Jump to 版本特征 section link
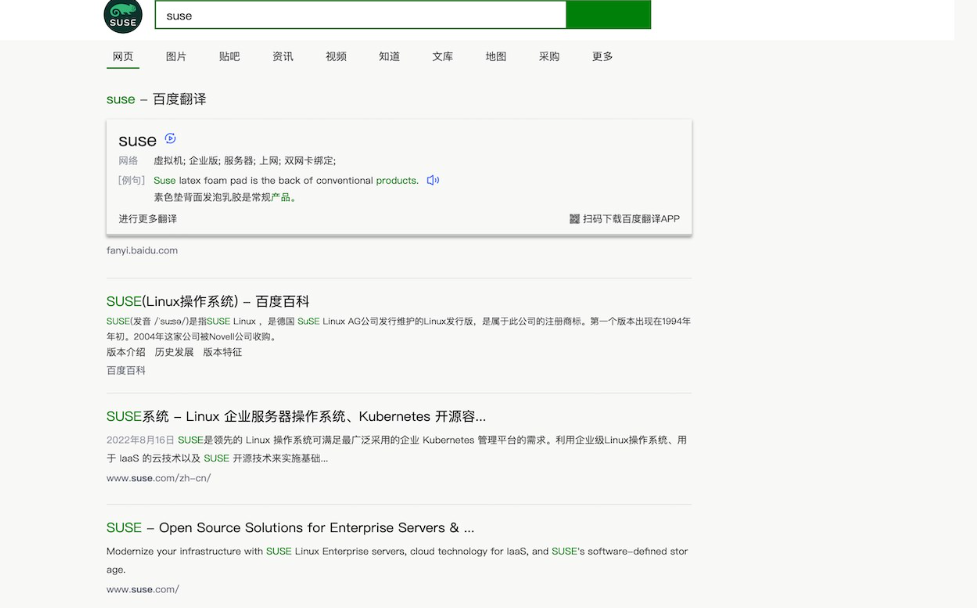This screenshot has width=977, height=608. [x=222, y=352]
